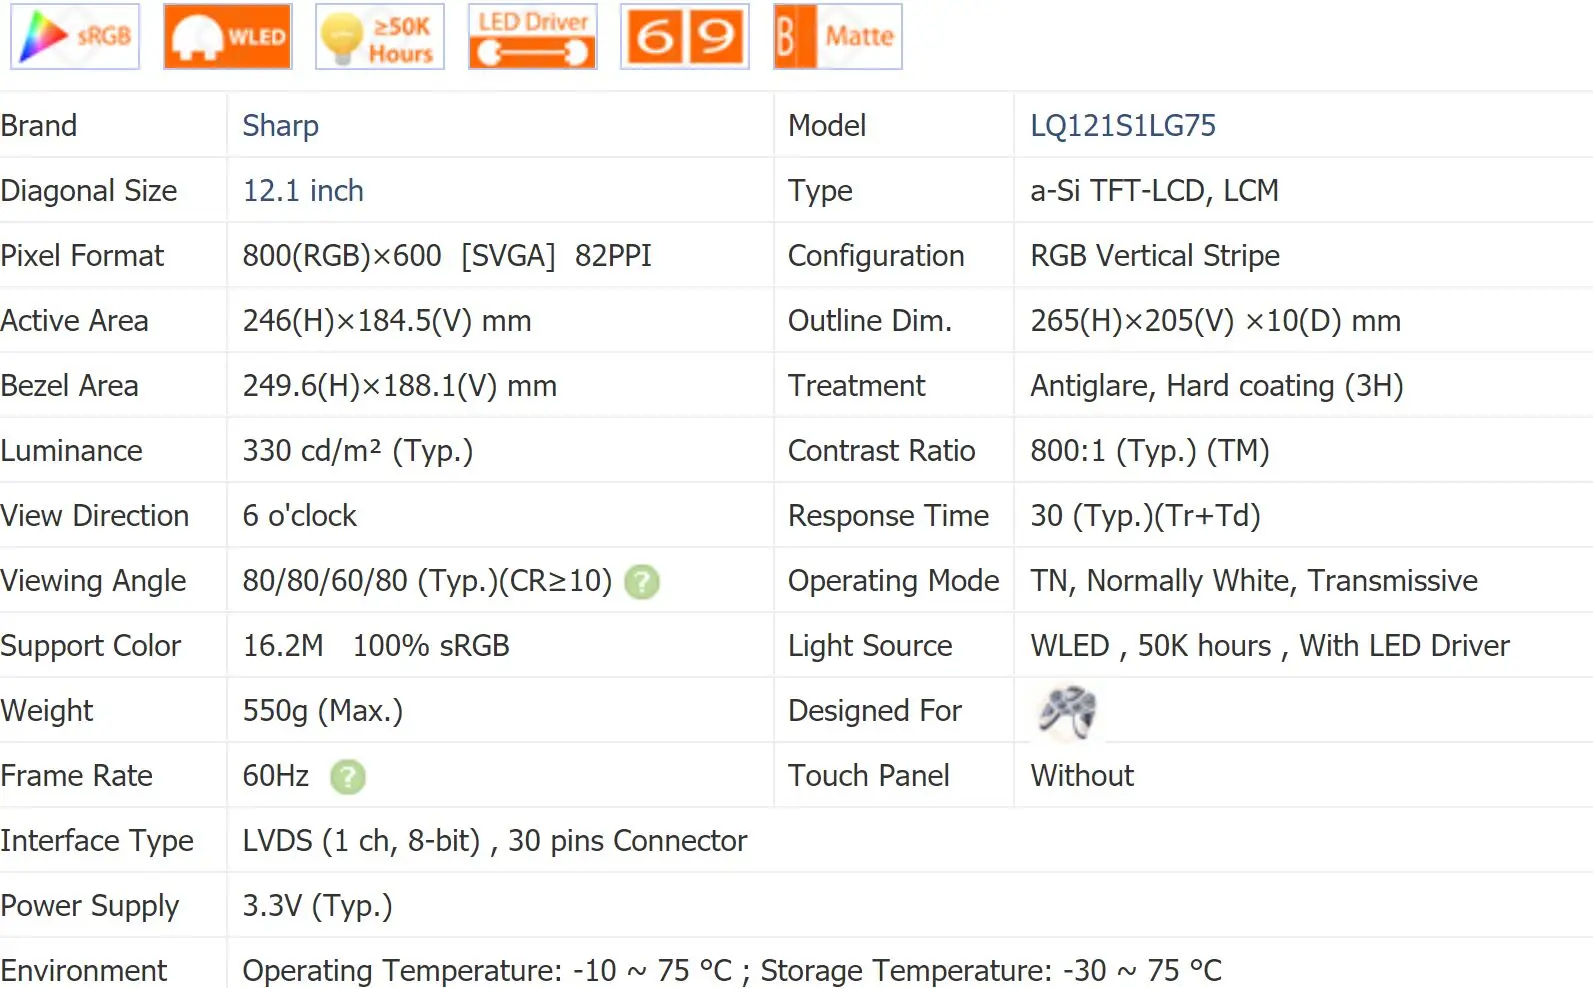This screenshot has width=1593, height=988.
Task: Click the Light Source label
Action: point(870,646)
